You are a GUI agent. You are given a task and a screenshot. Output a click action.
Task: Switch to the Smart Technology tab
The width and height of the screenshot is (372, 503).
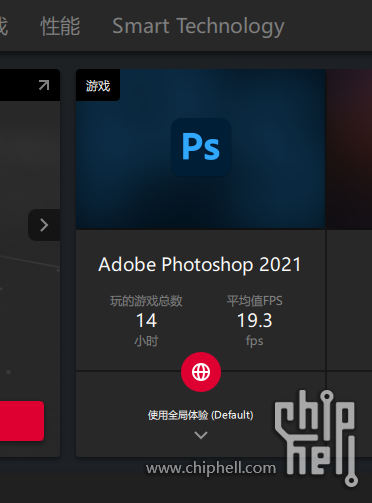198,26
